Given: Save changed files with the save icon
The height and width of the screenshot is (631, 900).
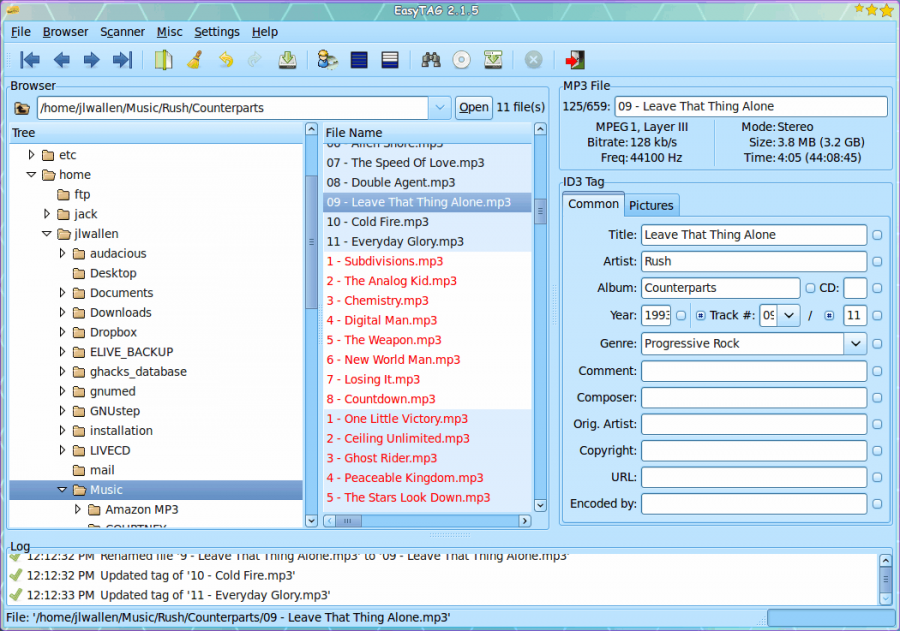Looking at the screenshot, I should (x=286, y=60).
